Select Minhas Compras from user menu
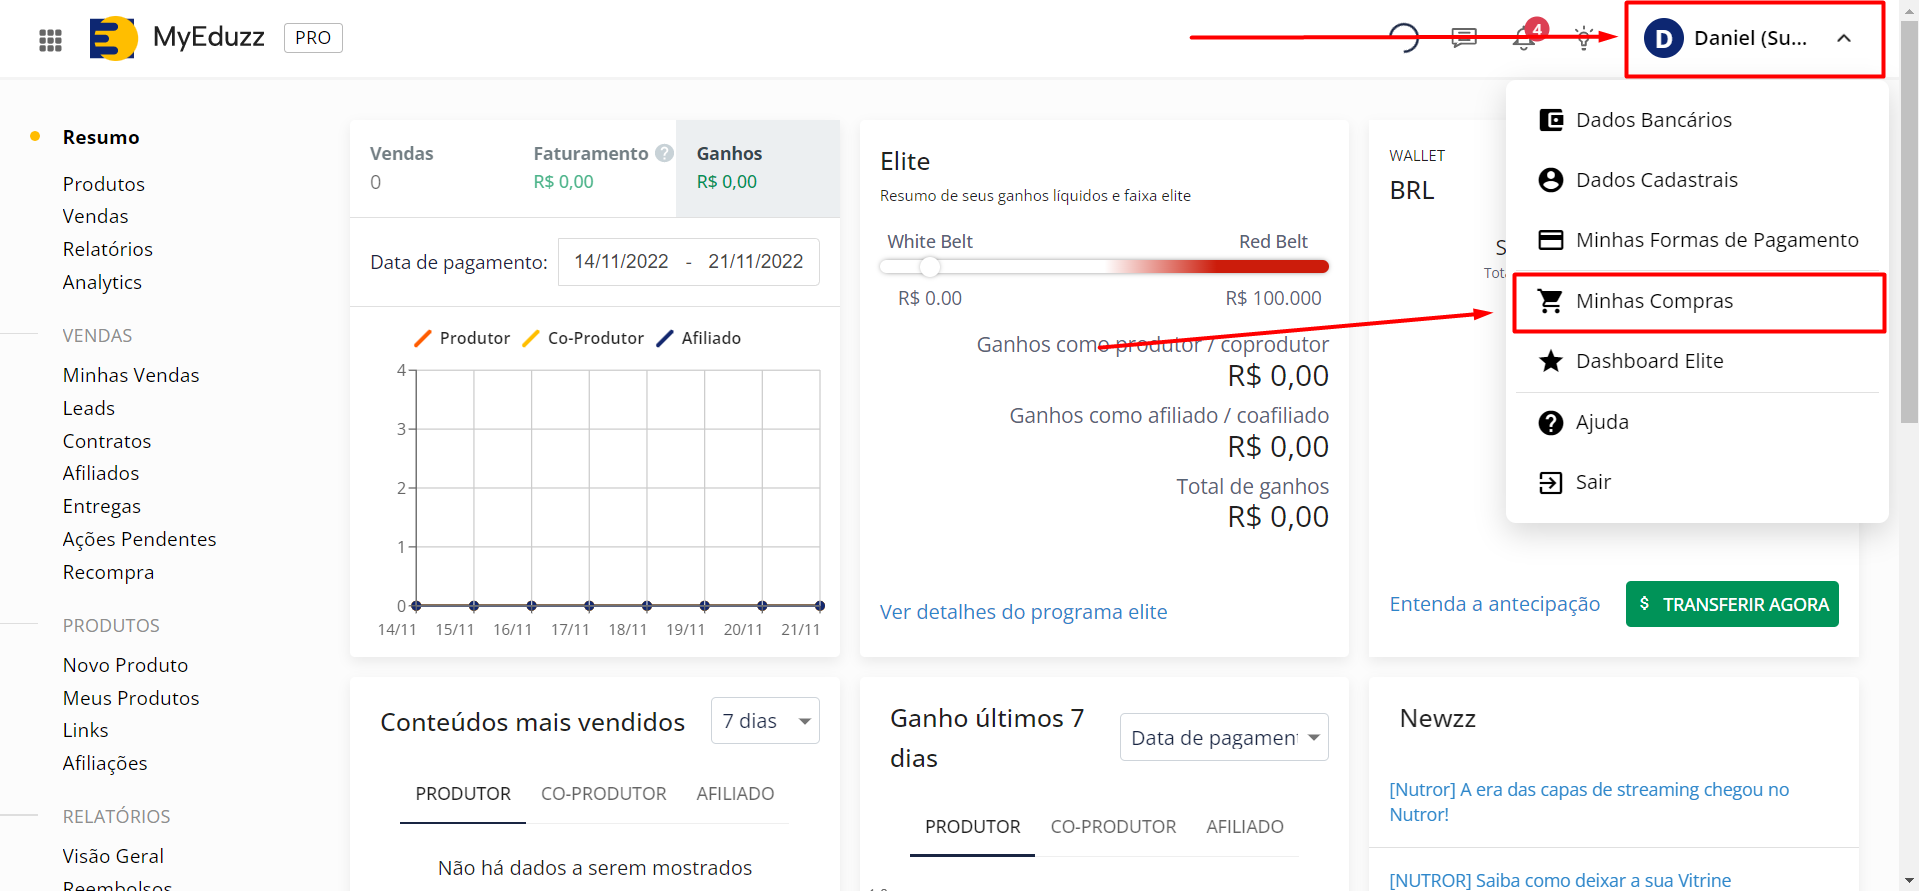This screenshot has width=1919, height=891. pos(1697,301)
